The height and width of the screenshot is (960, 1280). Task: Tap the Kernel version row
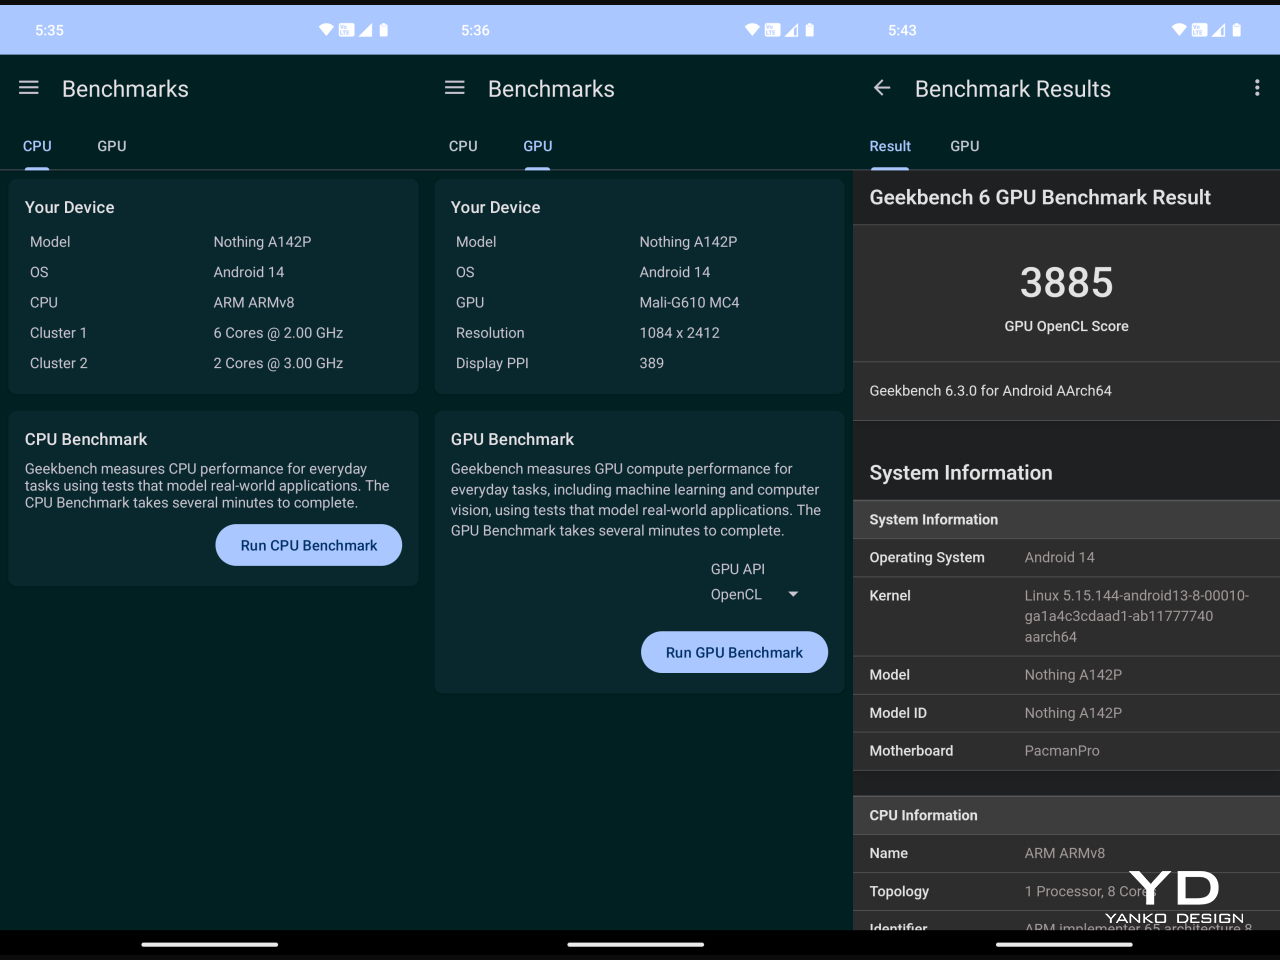[1066, 616]
